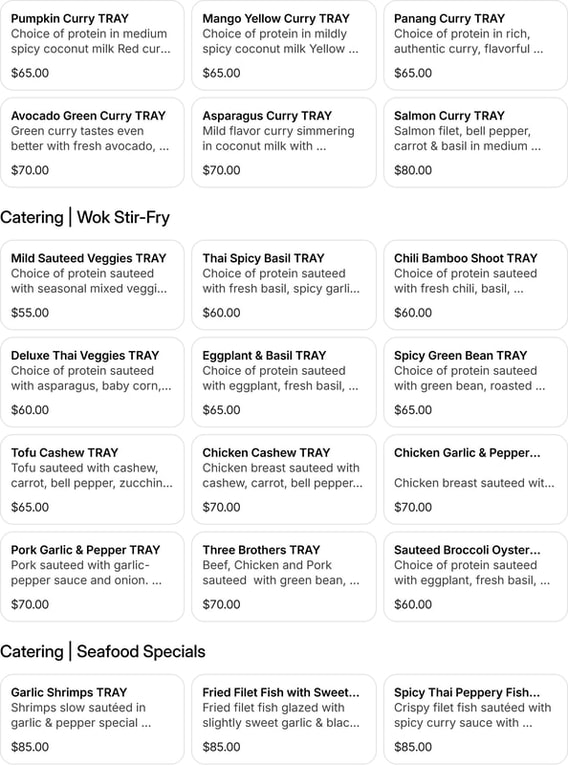
Task: Select the Tofu Cashew TRAY item
Action: (92, 479)
